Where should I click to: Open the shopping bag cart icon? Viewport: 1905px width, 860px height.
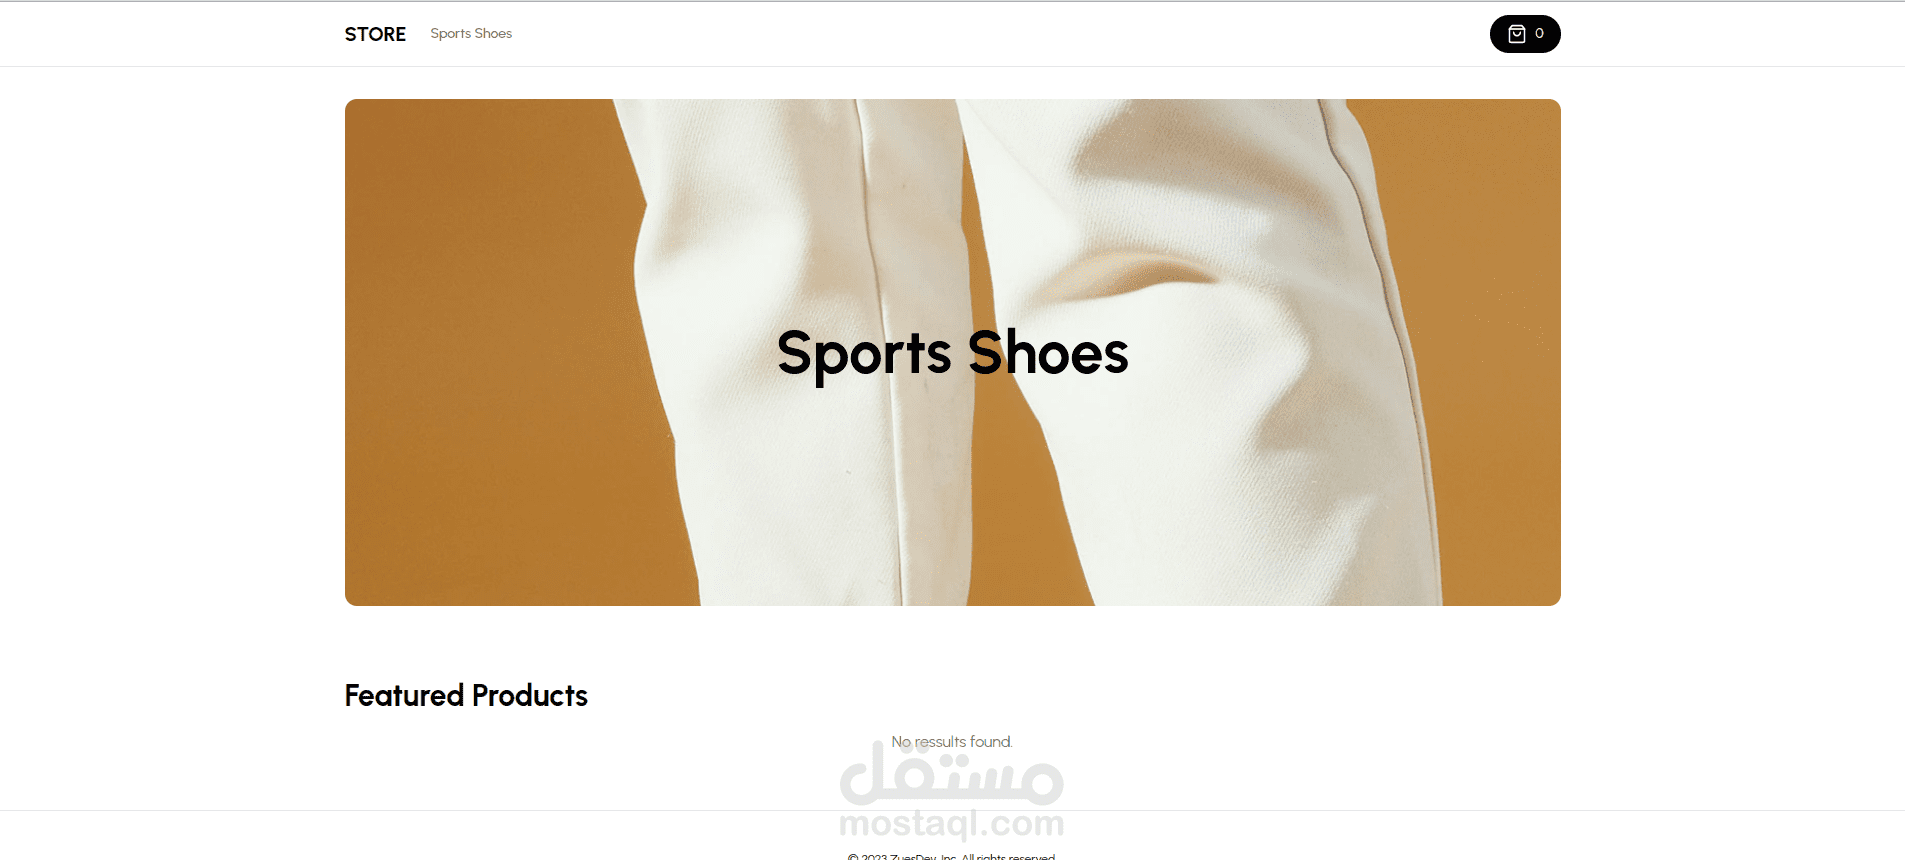[x=1516, y=34]
